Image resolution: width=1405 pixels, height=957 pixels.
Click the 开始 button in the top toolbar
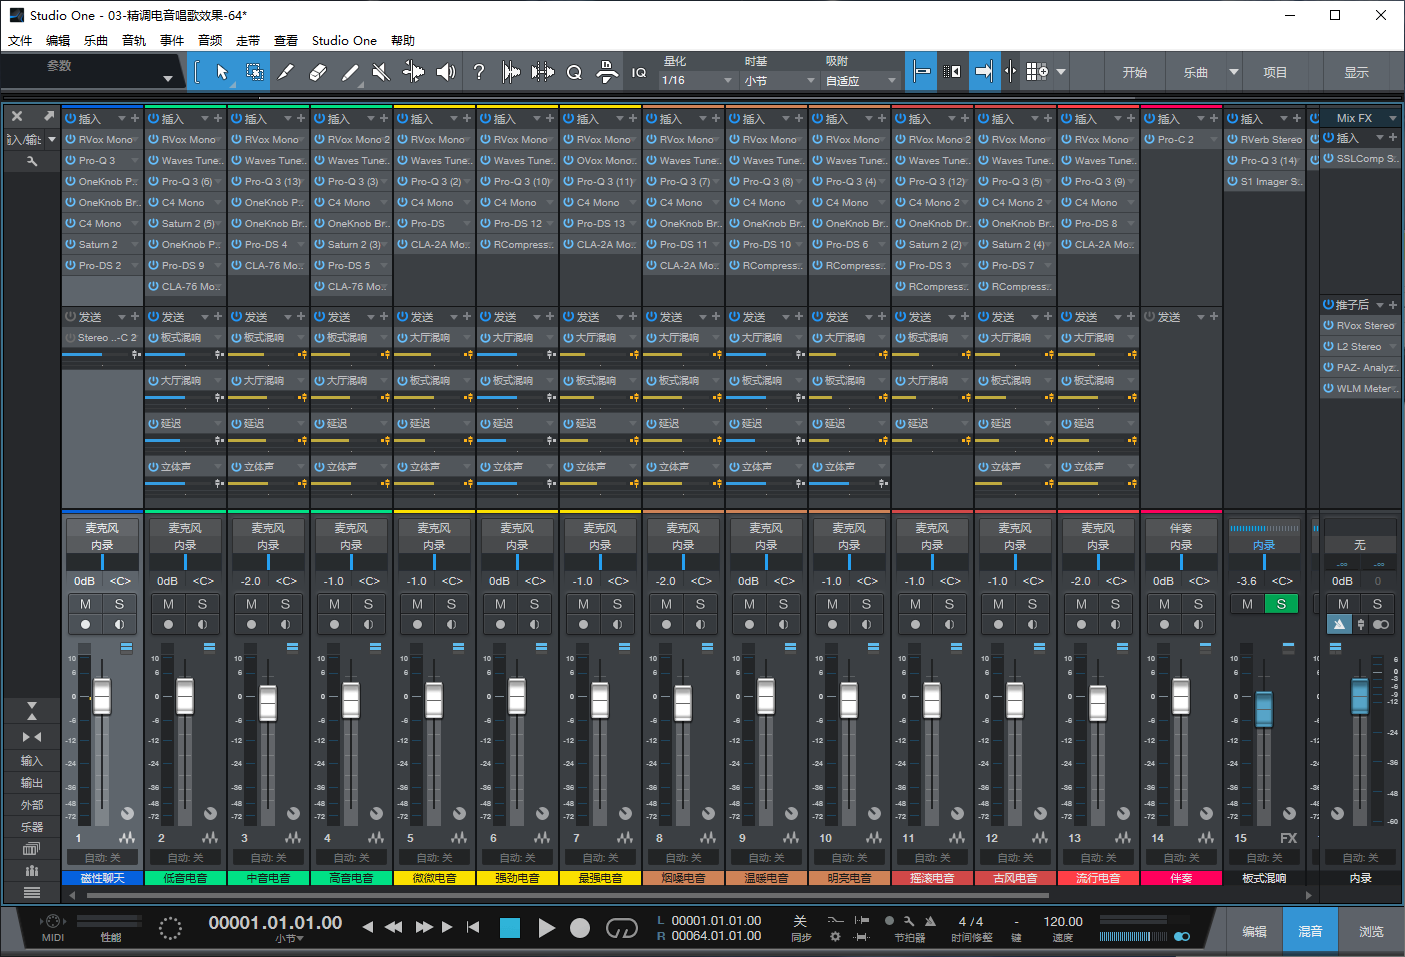click(1136, 71)
